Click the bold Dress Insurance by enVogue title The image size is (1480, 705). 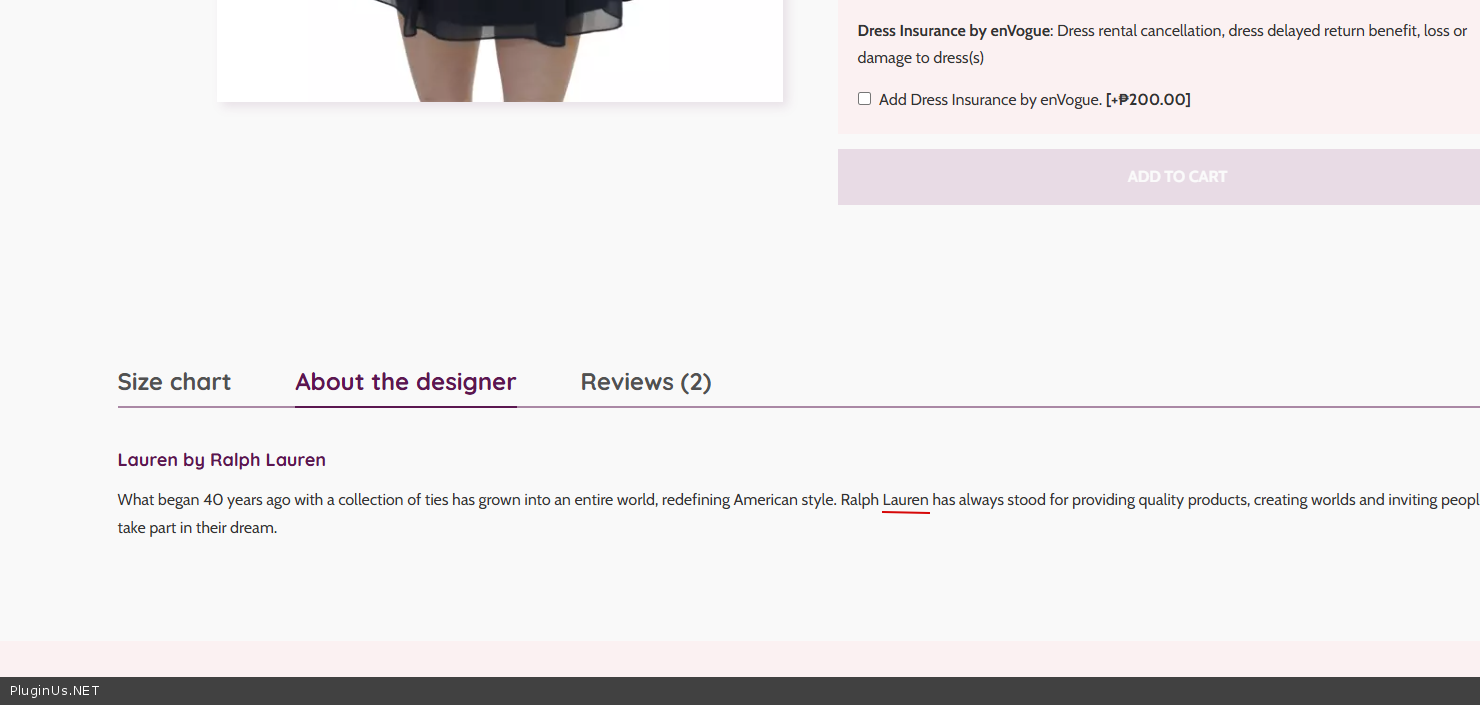tap(953, 31)
